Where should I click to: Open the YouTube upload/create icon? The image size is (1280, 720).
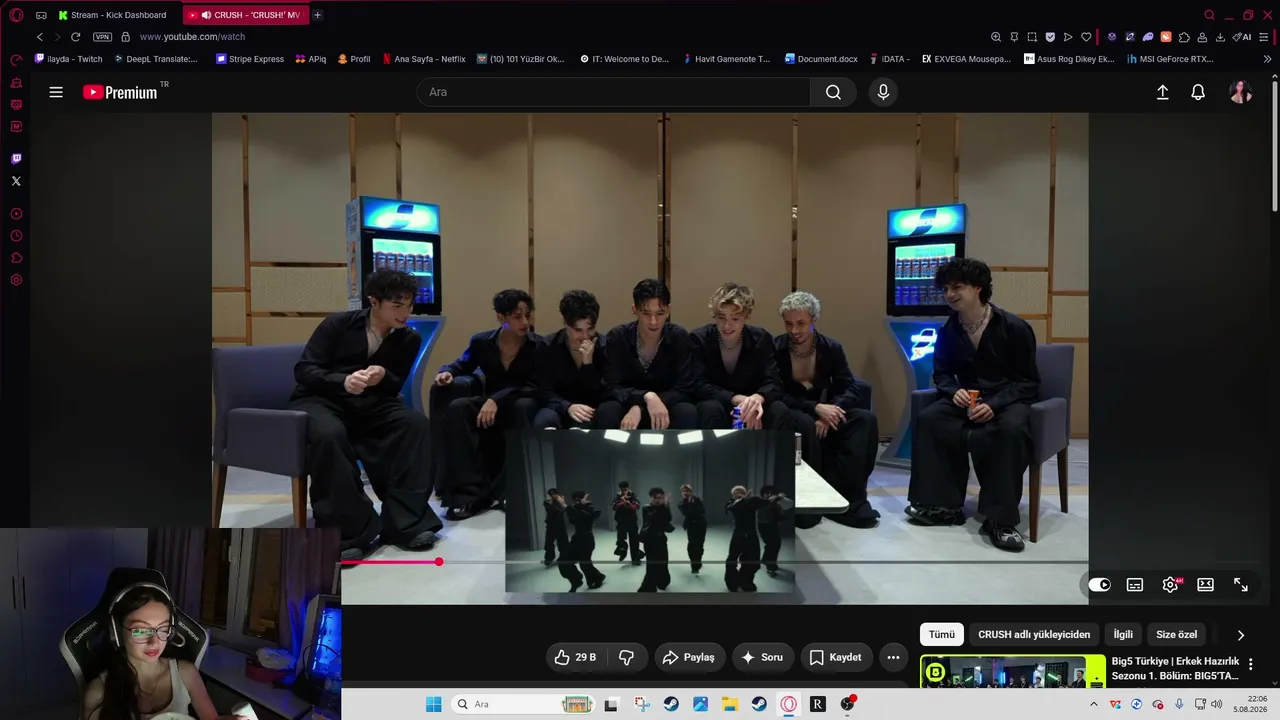1162,92
